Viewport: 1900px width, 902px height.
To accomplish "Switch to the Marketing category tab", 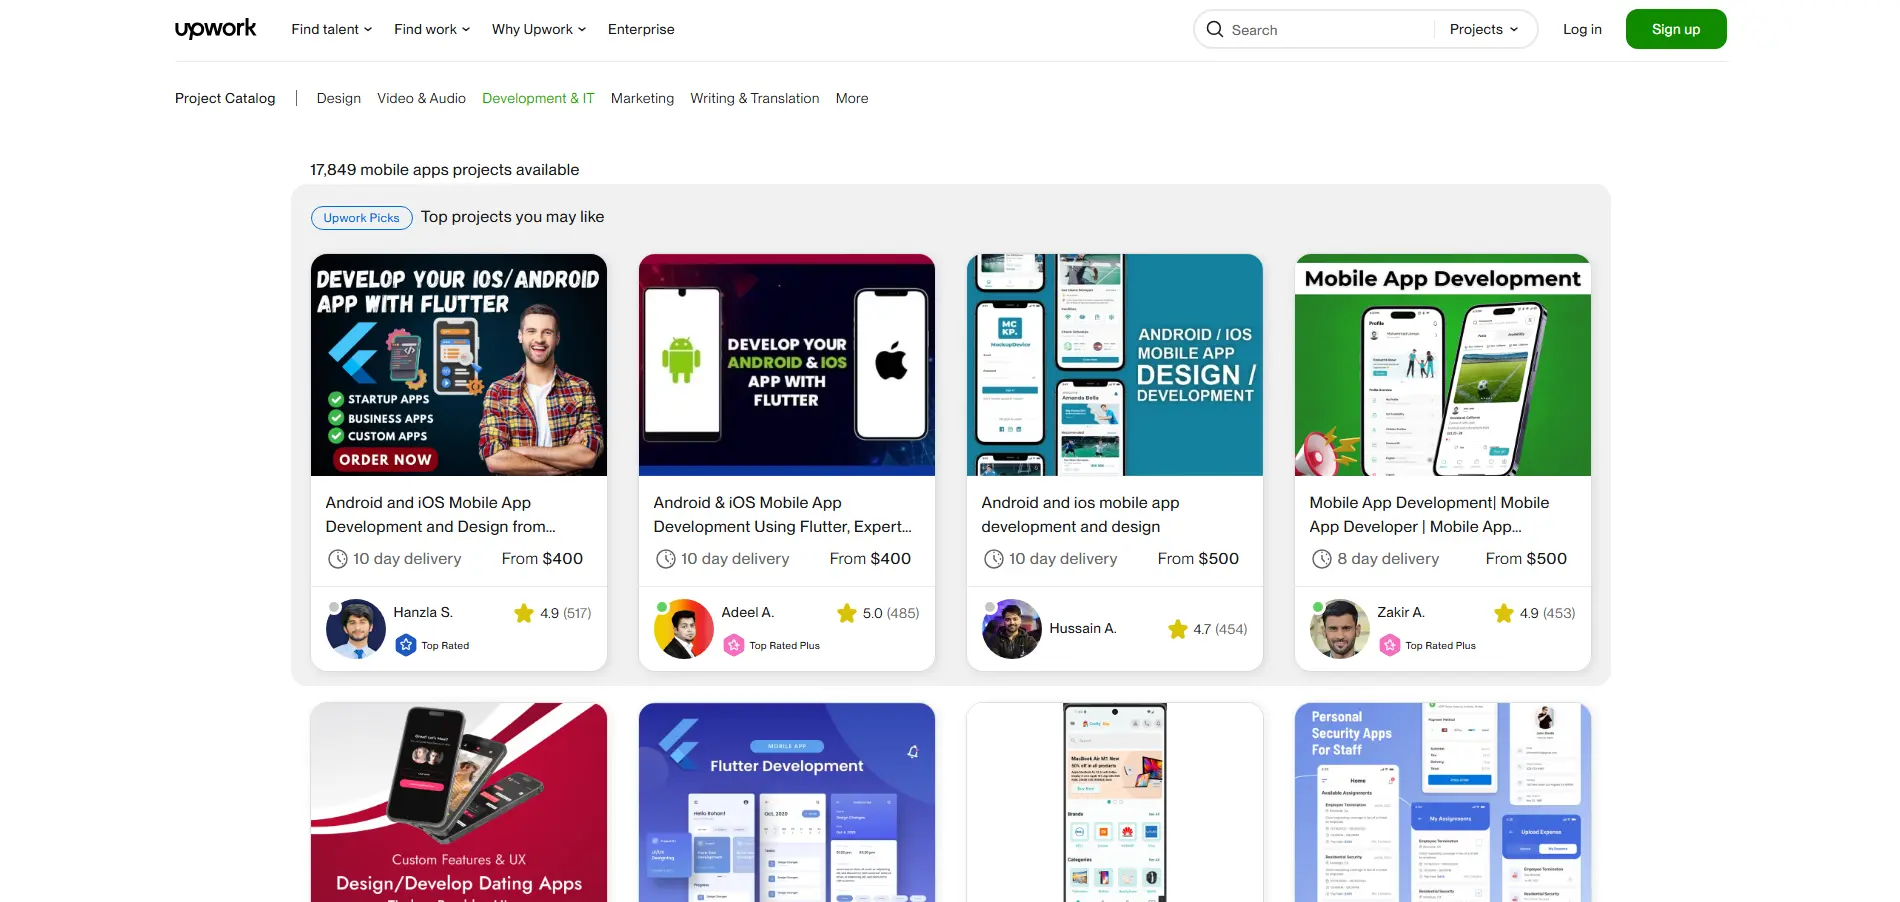I will click(642, 98).
